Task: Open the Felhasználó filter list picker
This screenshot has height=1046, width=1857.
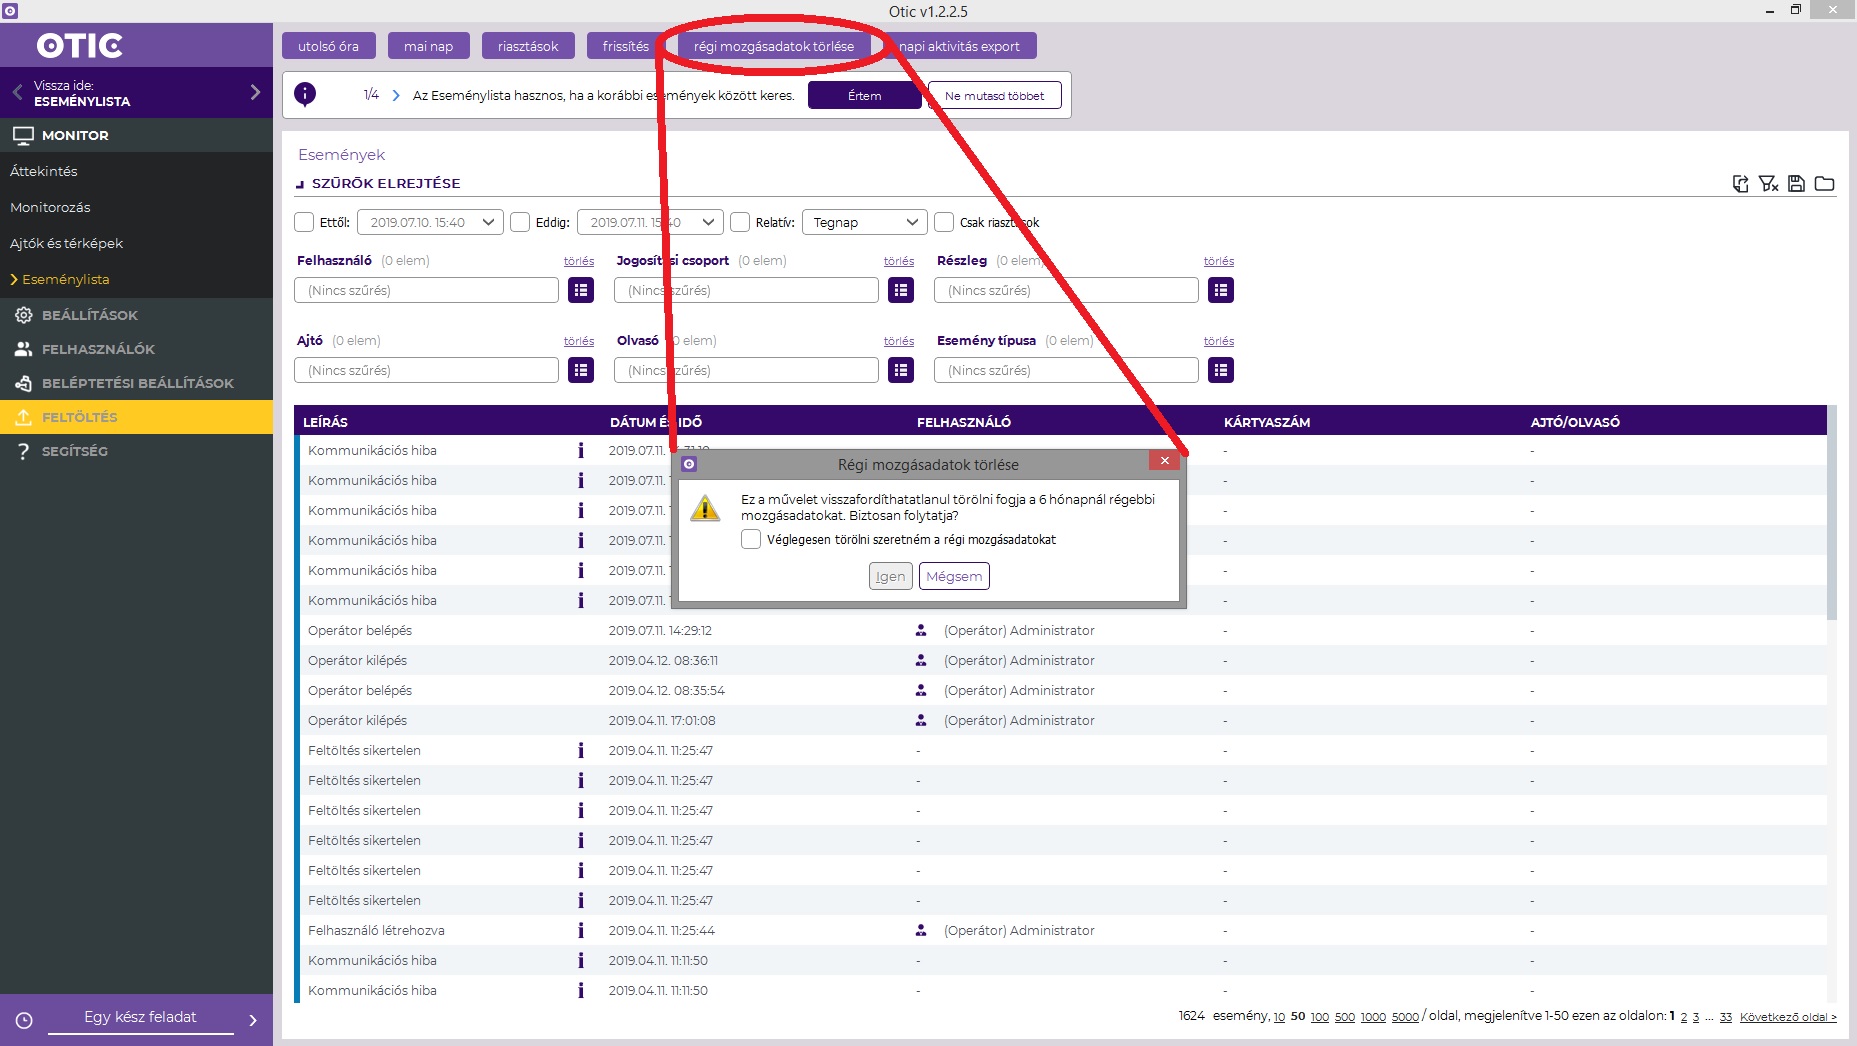Action: (580, 290)
